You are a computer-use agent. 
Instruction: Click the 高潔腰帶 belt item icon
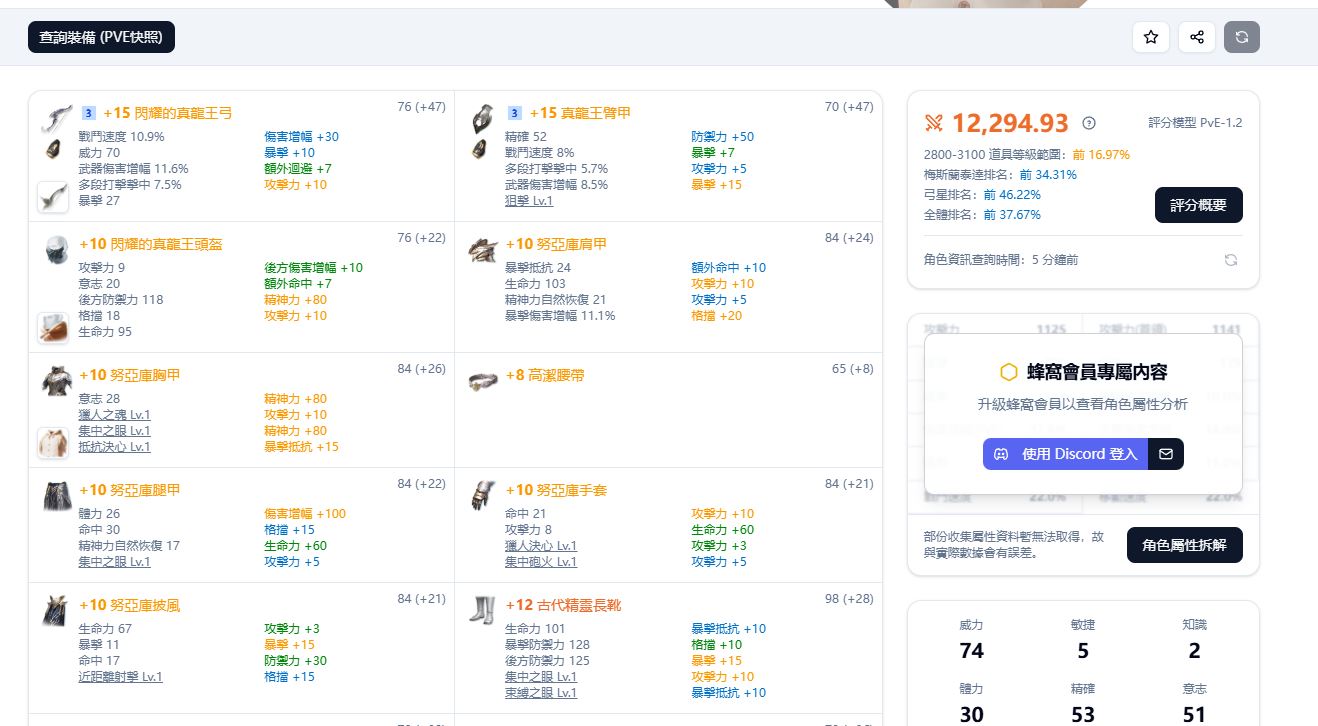pos(483,380)
